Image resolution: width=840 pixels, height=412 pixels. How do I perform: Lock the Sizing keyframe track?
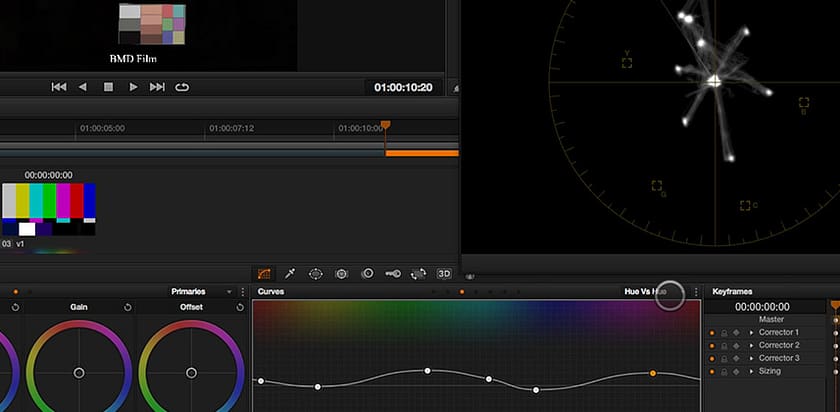click(x=724, y=371)
